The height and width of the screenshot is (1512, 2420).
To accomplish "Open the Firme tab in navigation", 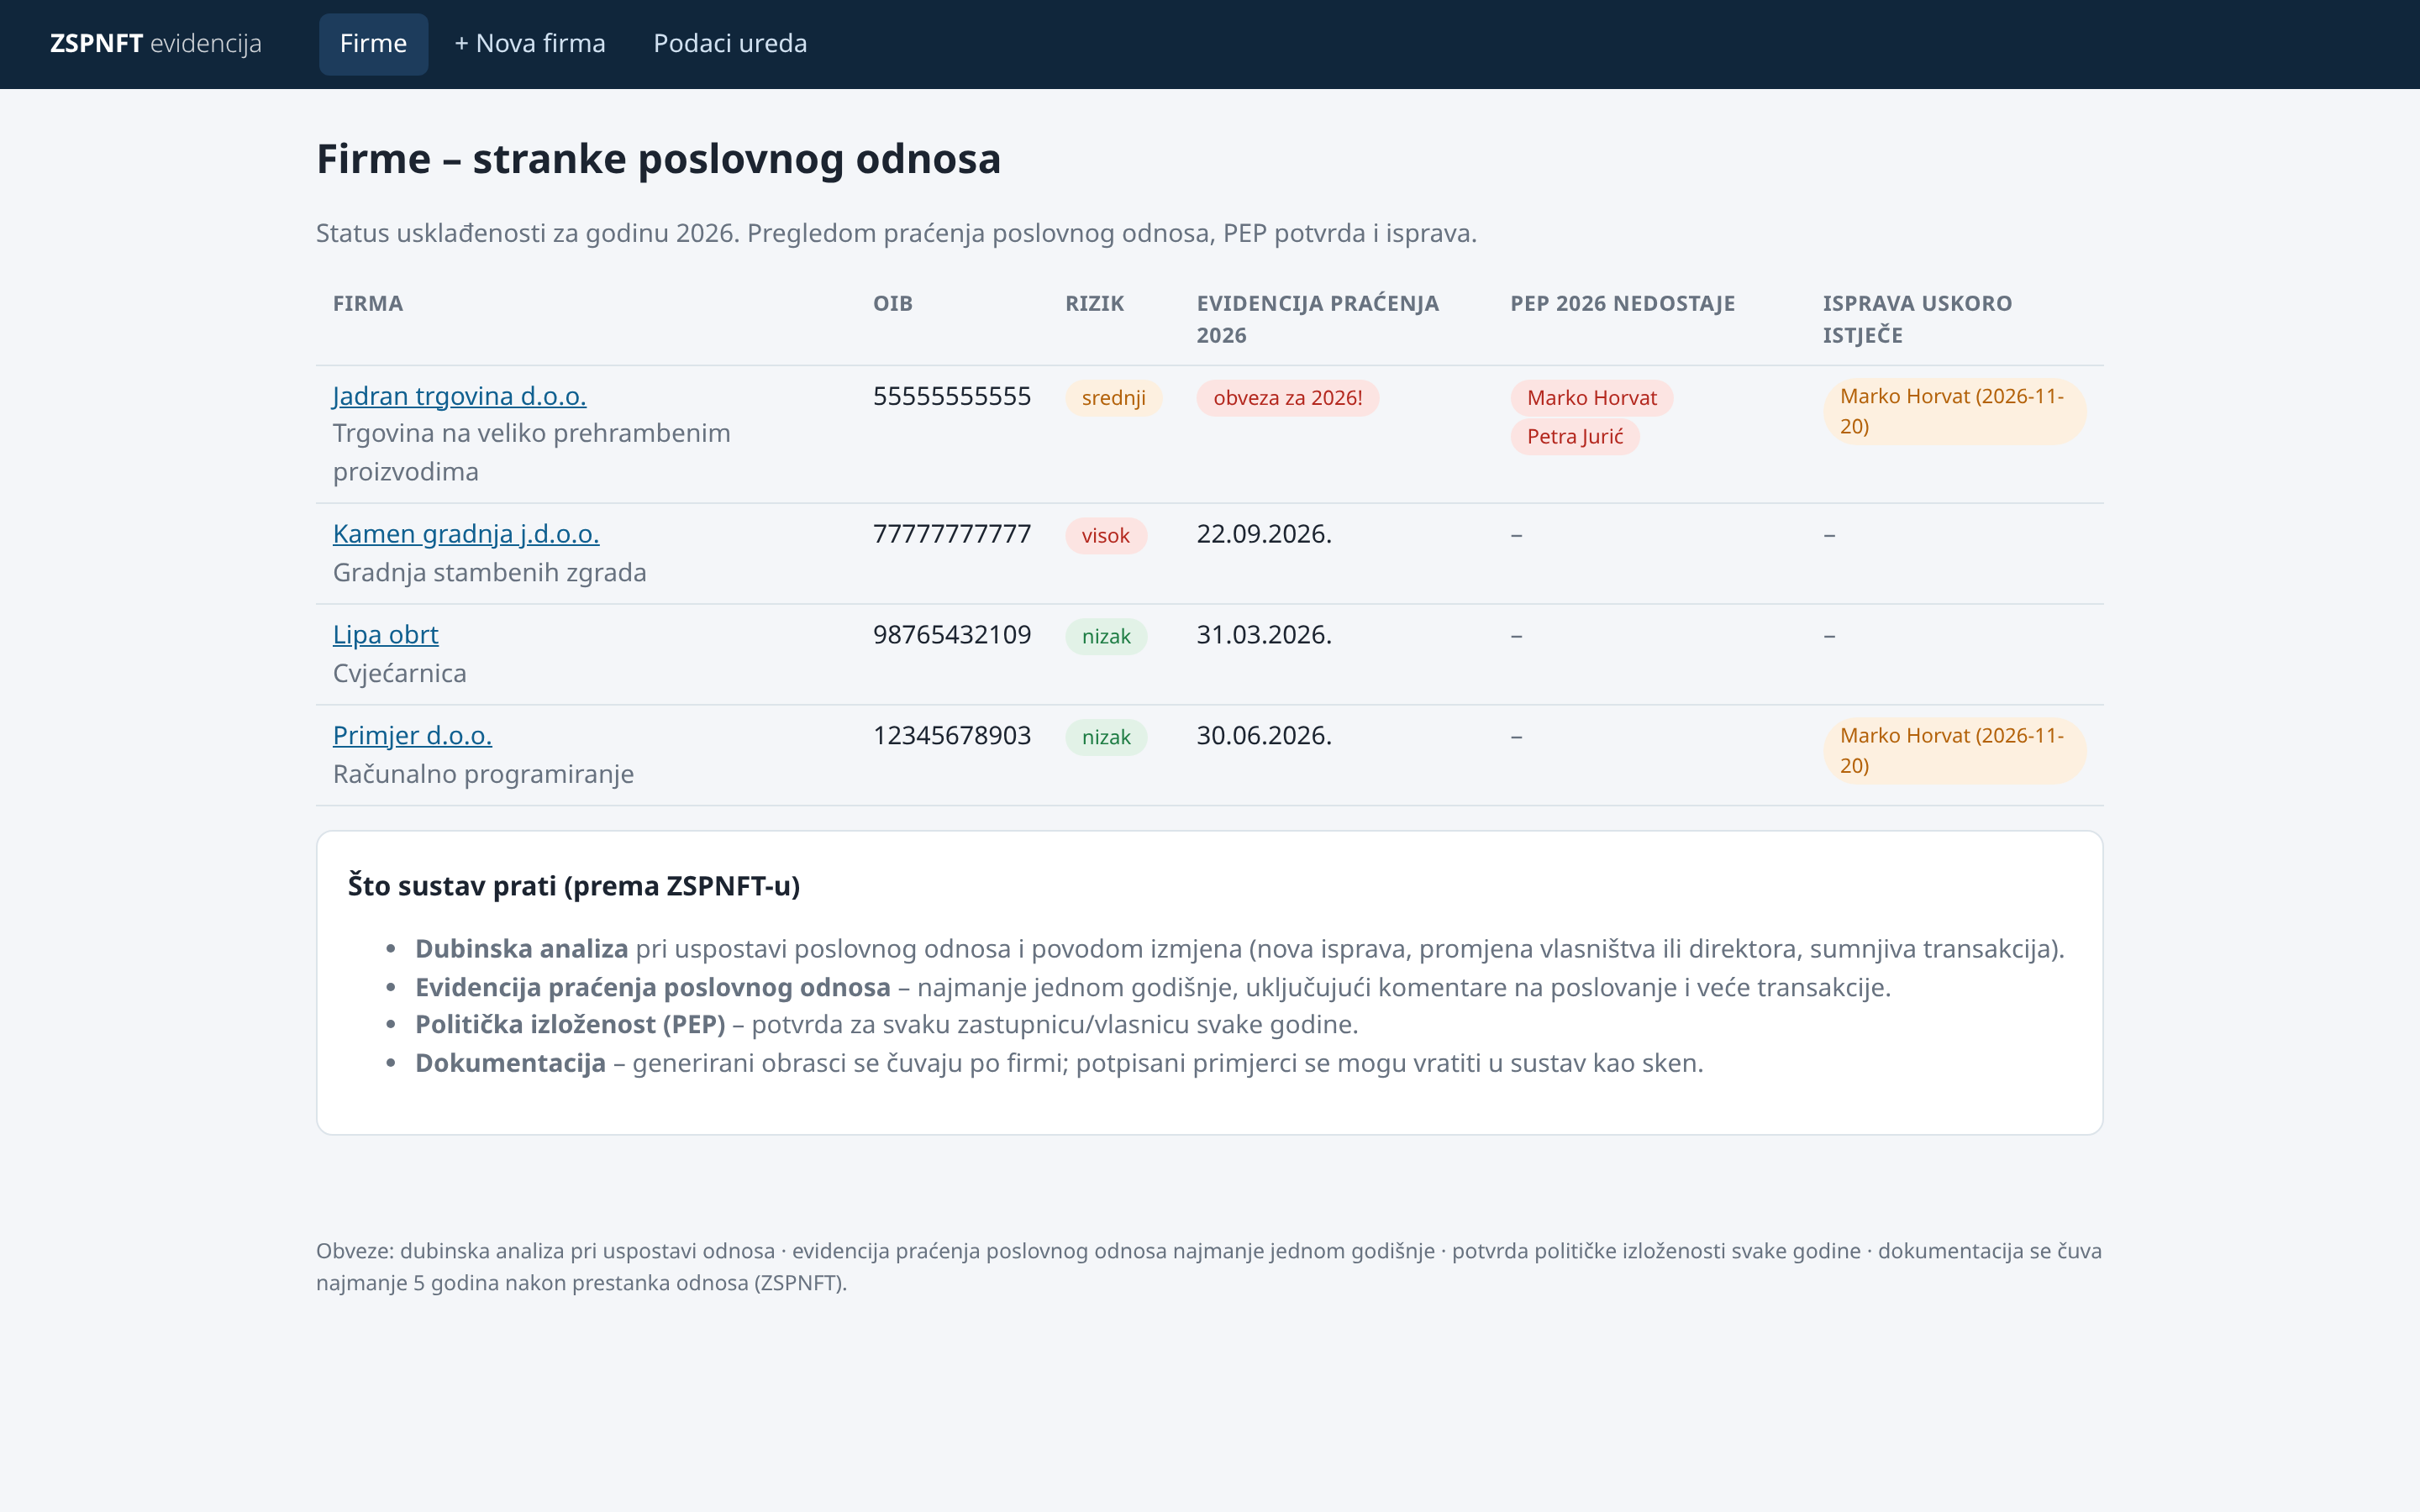I will pyautogui.click(x=373, y=44).
